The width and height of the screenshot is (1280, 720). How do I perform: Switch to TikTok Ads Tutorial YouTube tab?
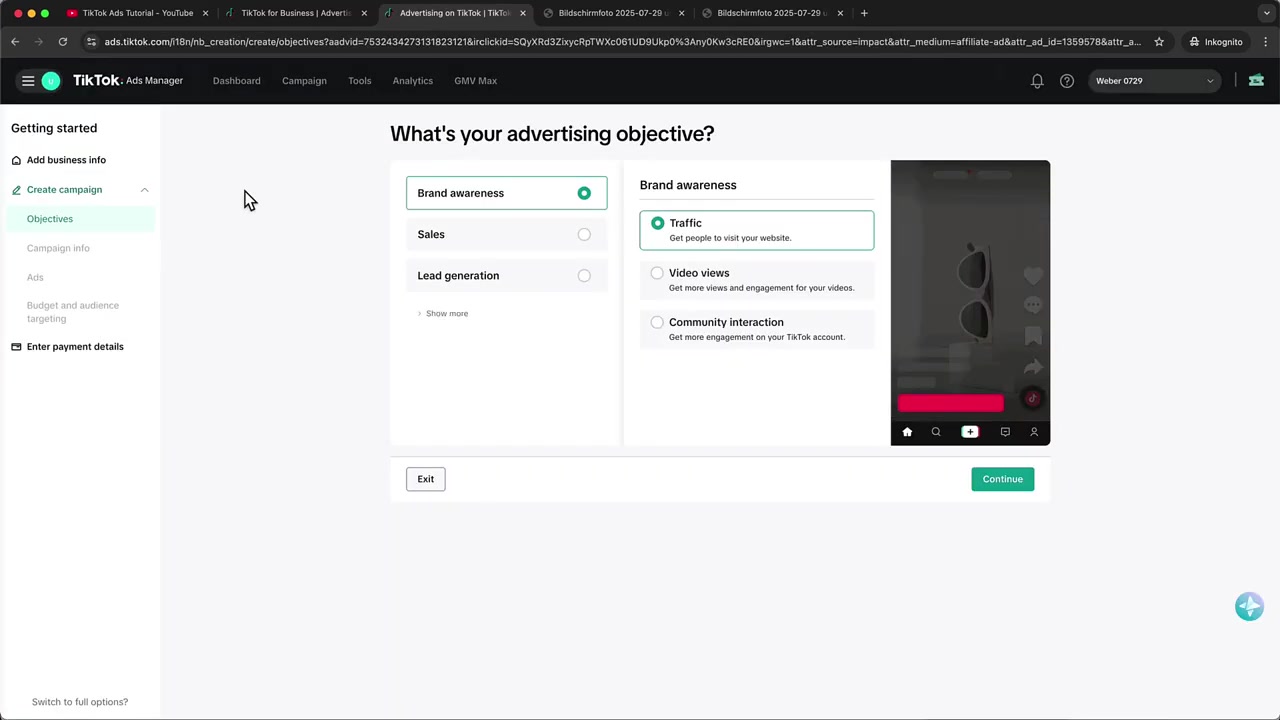137,13
